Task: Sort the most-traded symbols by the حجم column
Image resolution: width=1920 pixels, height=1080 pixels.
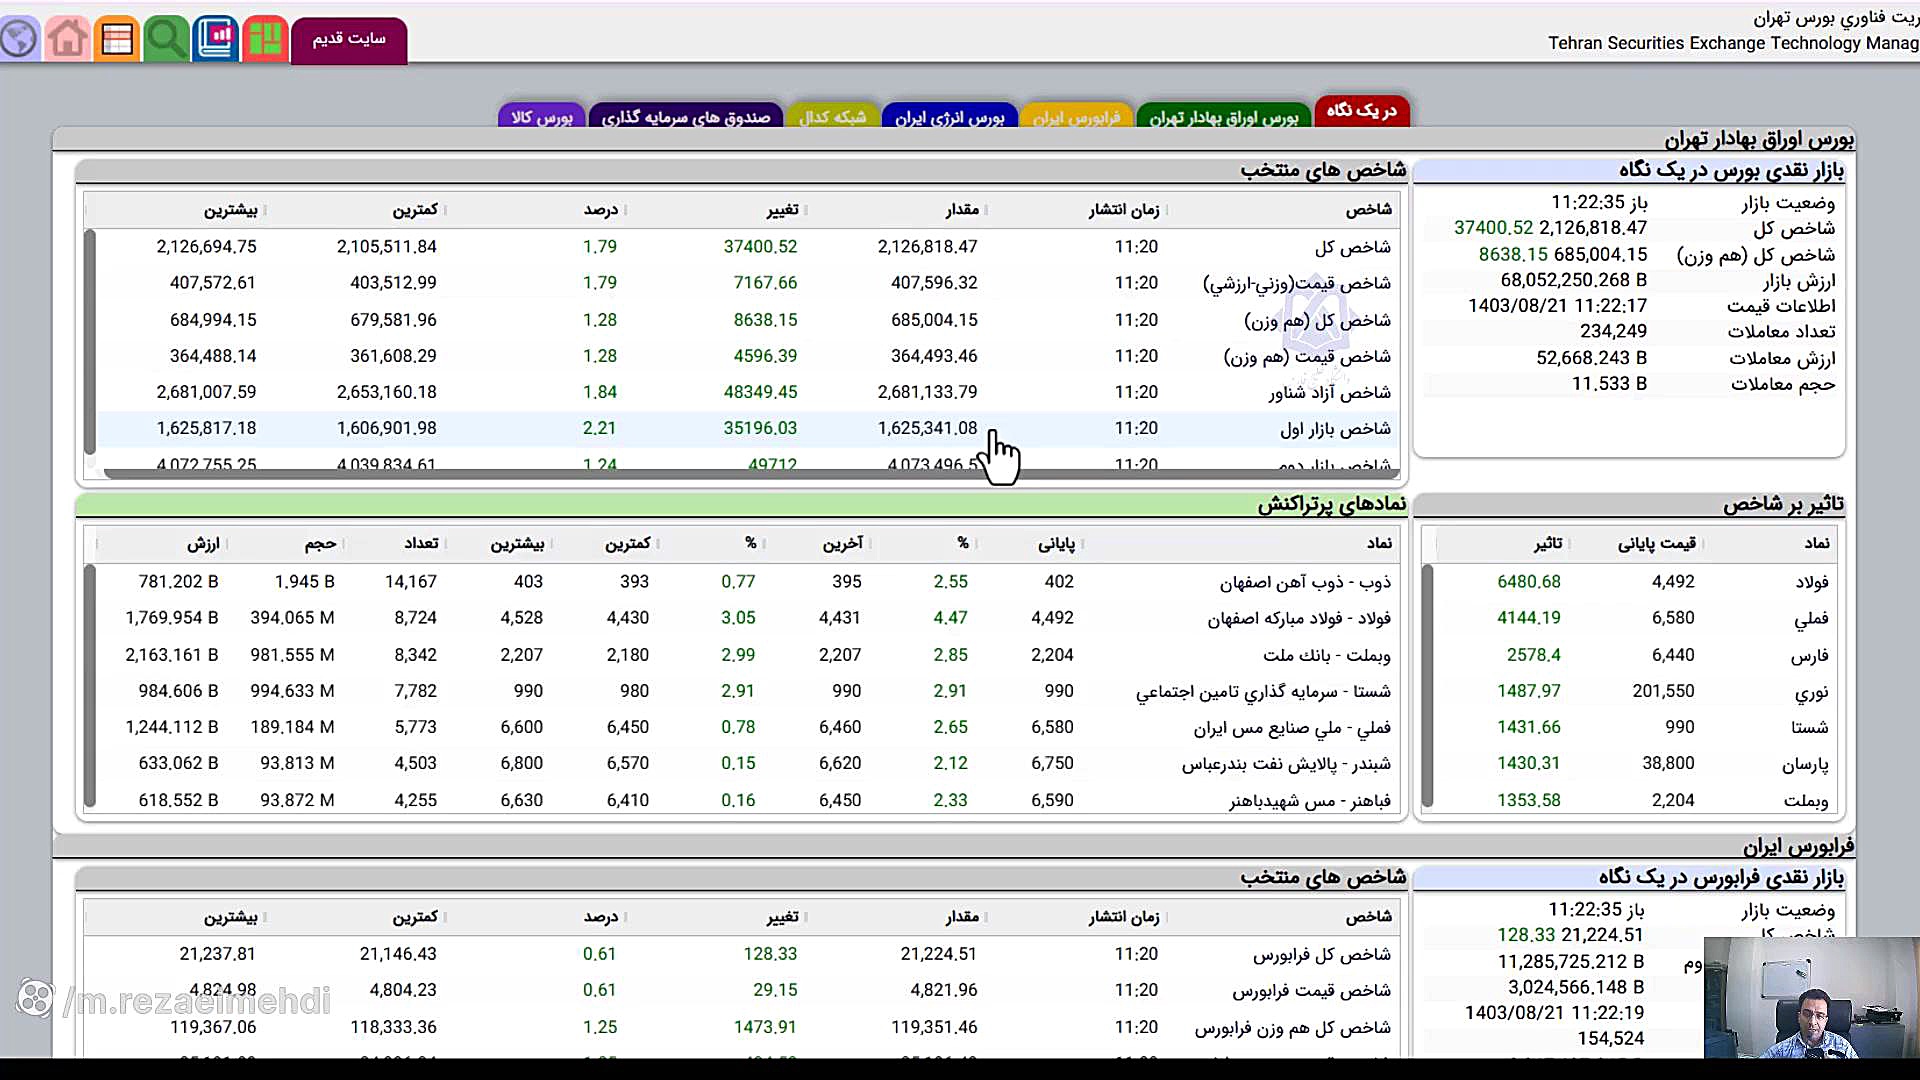Action: coord(320,543)
